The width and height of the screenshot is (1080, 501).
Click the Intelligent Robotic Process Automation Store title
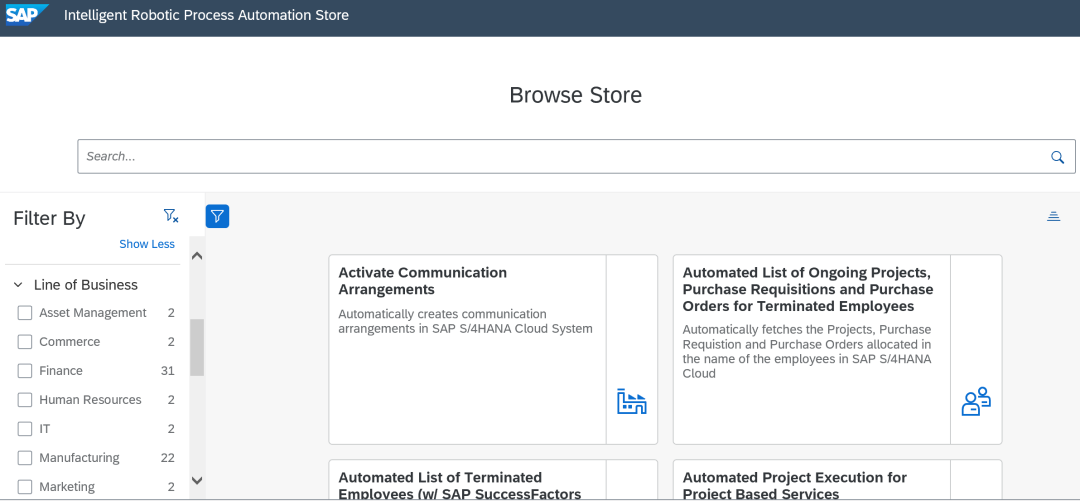click(x=206, y=14)
